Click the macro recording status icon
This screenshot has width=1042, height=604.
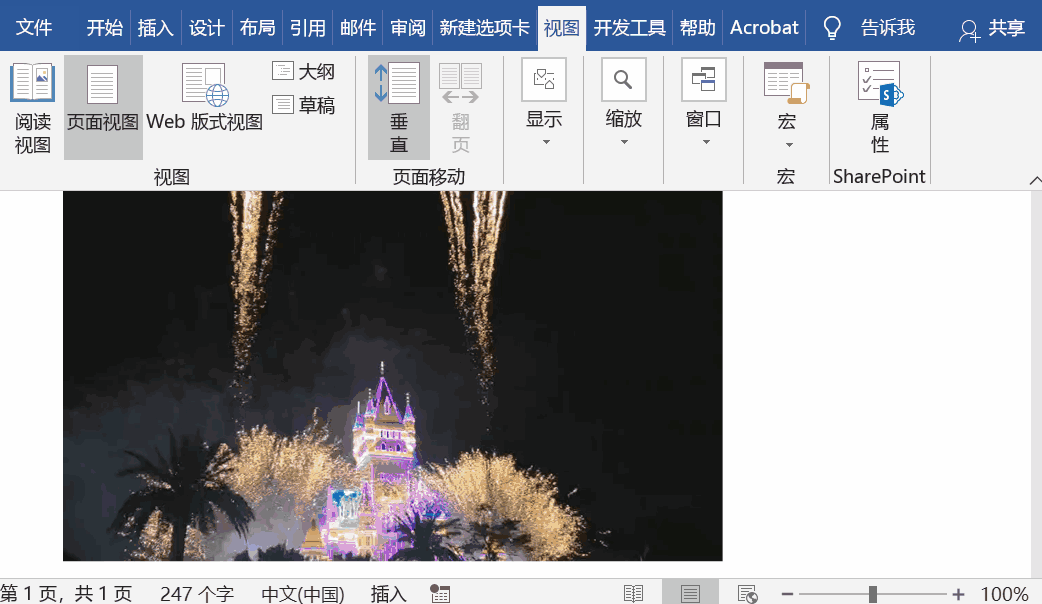pyautogui.click(x=440, y=593)
